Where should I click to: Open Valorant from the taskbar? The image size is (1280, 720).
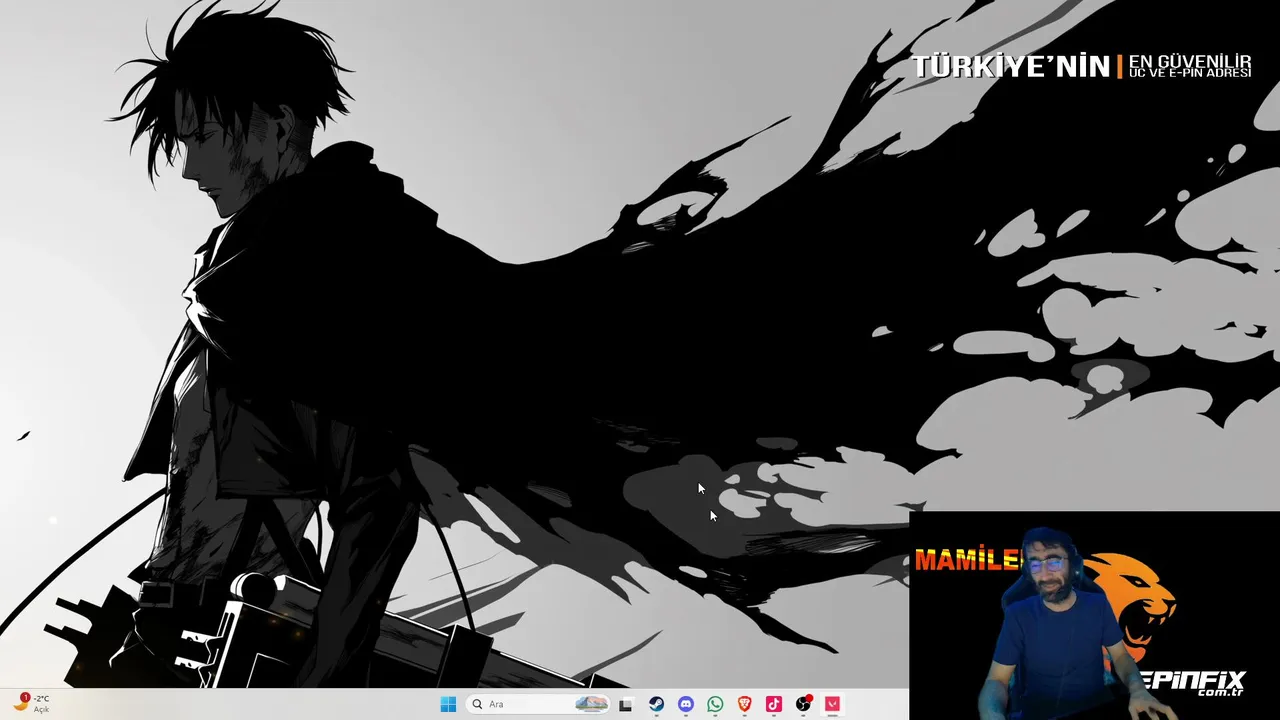click(x=832, y=704)
